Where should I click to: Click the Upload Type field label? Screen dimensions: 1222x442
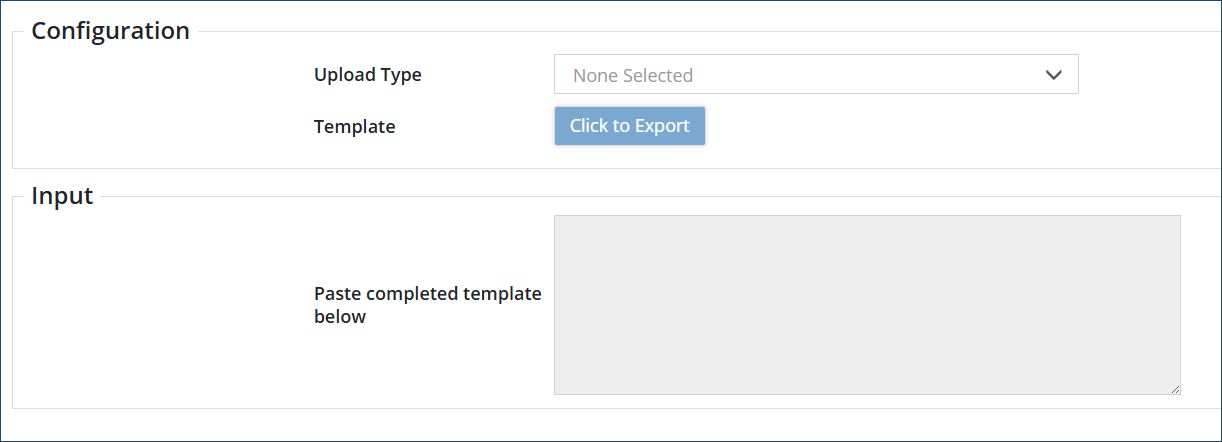tap(367, 75)
